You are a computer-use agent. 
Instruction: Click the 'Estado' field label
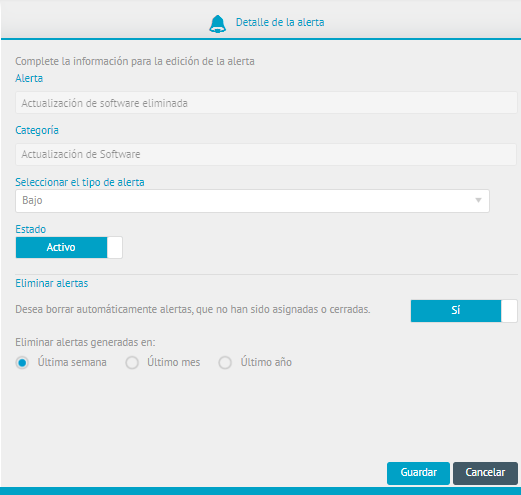31,229
